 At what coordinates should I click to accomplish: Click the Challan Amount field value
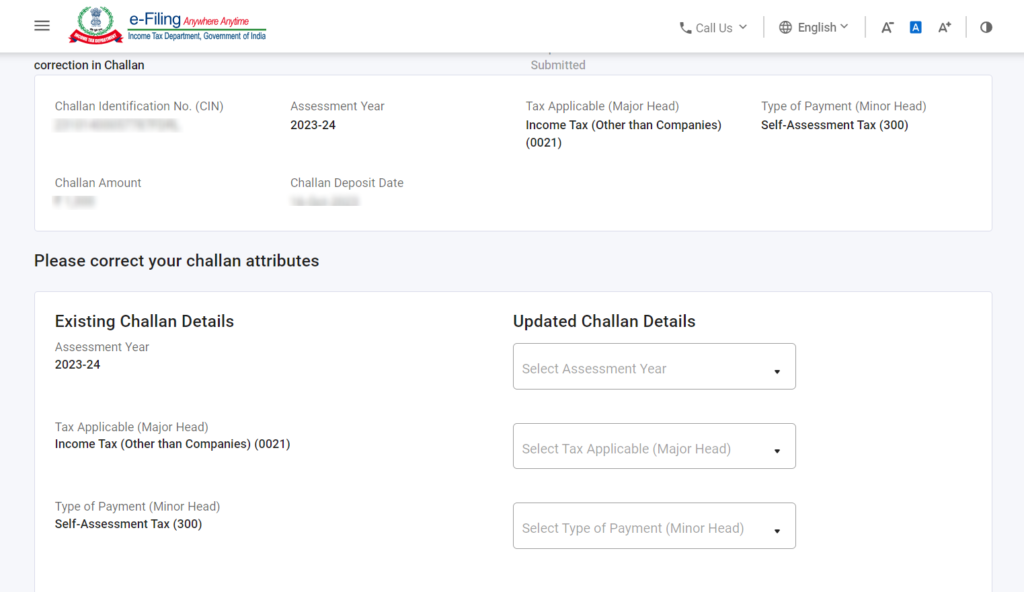pos(76,200)
